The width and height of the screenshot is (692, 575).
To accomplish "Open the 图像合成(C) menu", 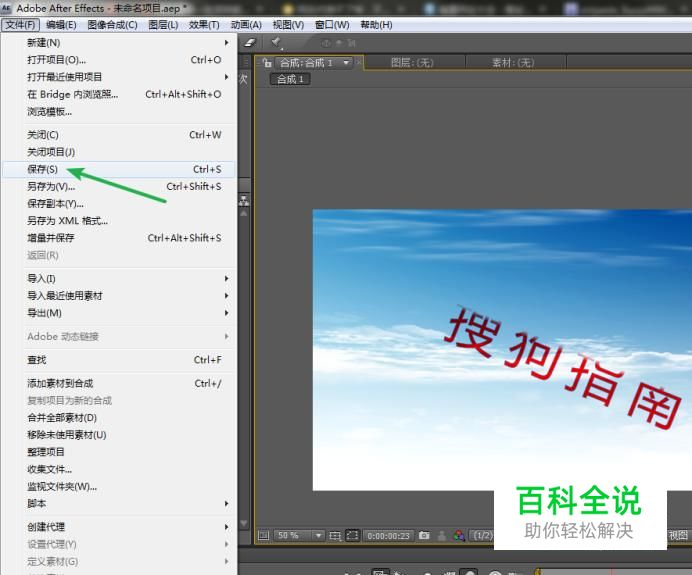I will [x=112, y=25].
